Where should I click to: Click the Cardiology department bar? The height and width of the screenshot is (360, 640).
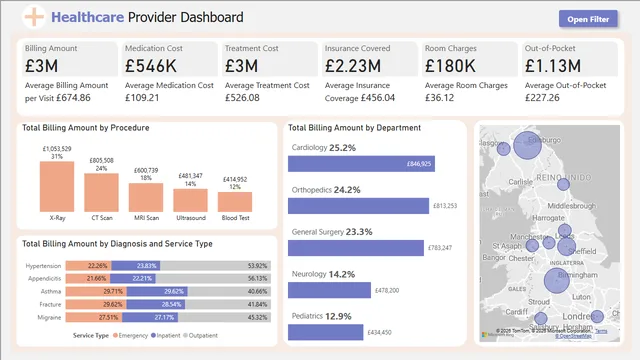pos(361,164)
